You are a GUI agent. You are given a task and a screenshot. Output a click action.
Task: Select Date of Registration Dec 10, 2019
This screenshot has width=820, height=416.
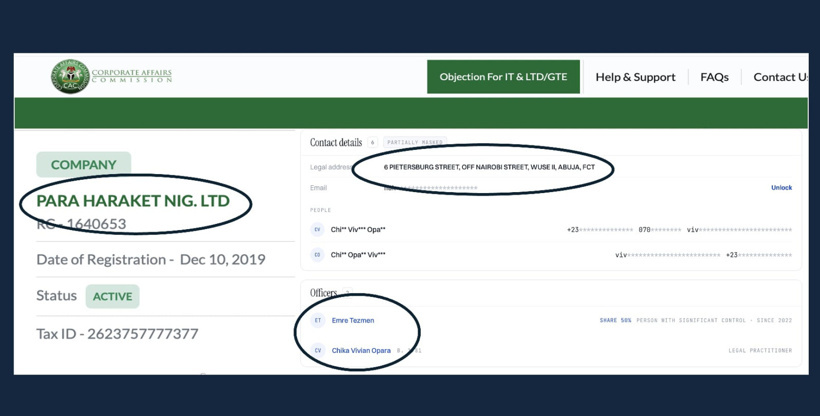151,260
